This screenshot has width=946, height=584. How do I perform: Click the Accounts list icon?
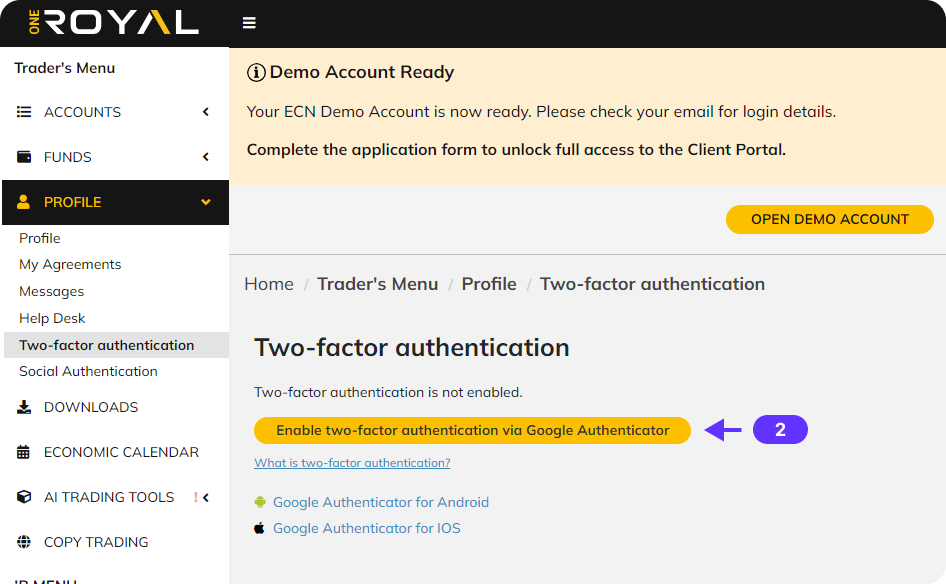(24, 112)
